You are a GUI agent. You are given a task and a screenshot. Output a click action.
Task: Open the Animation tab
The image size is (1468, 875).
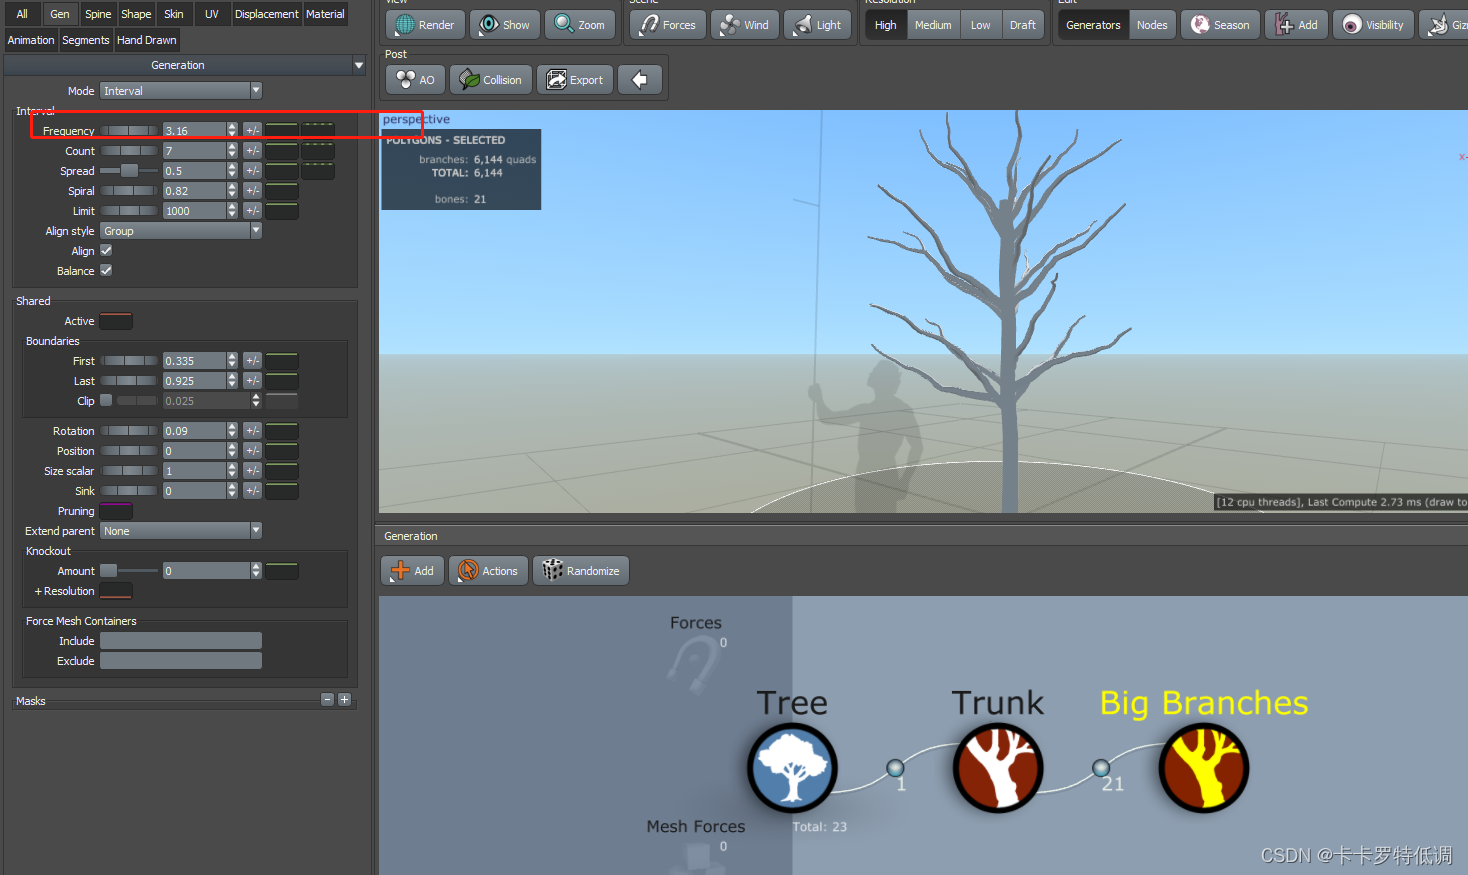coord(31,40)
